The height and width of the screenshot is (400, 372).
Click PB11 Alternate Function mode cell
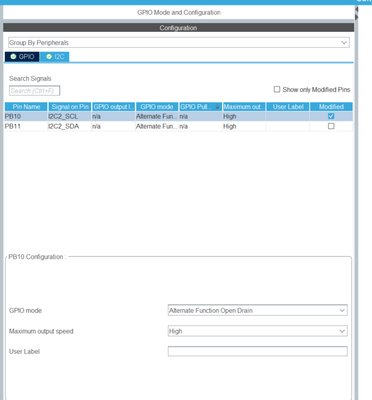tap(157, 126)
